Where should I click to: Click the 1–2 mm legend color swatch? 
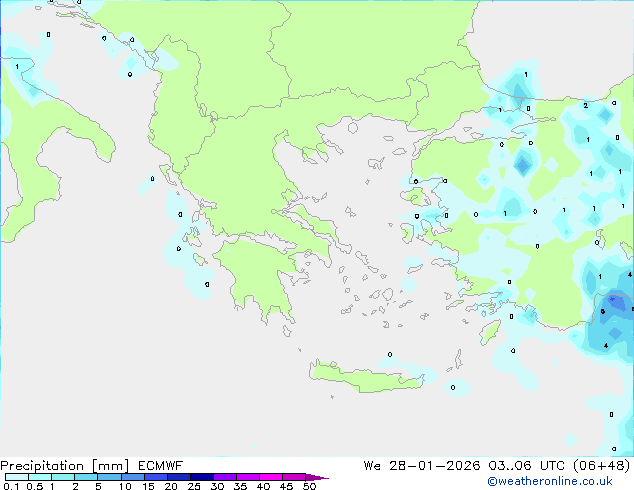pyautogui.click(x=63, y=477)
